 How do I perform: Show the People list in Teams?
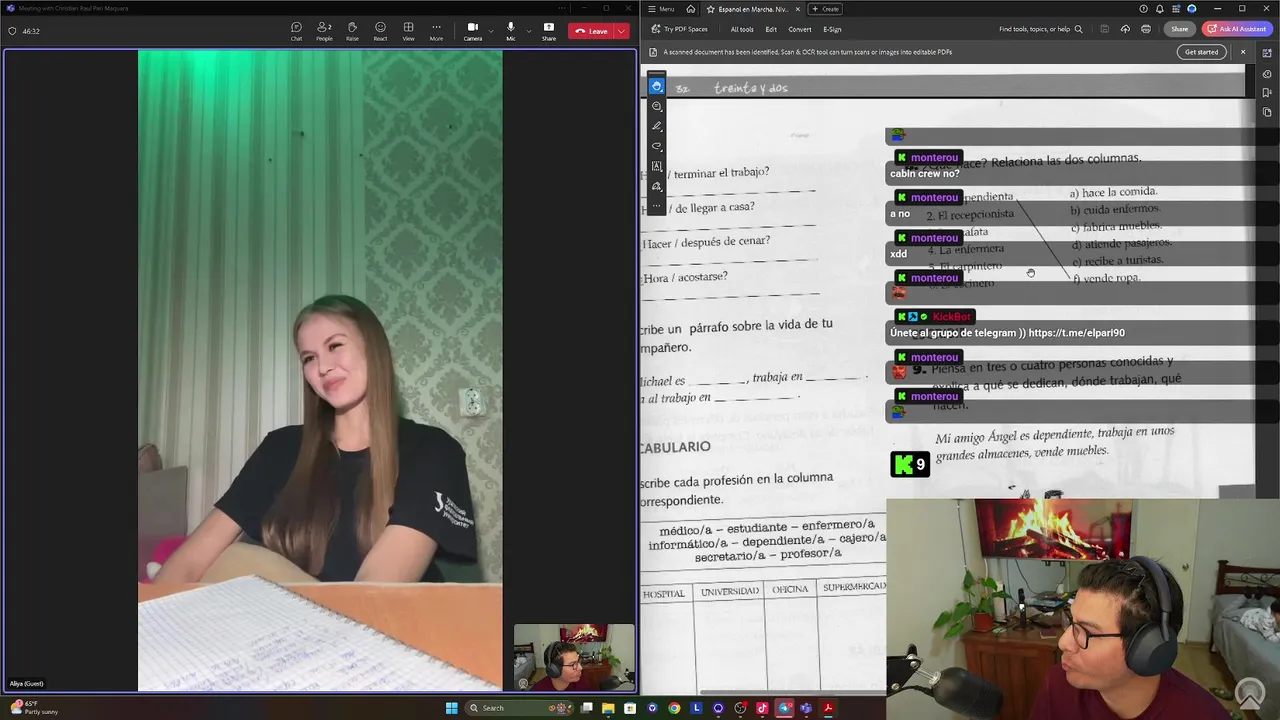coord(324,31)
